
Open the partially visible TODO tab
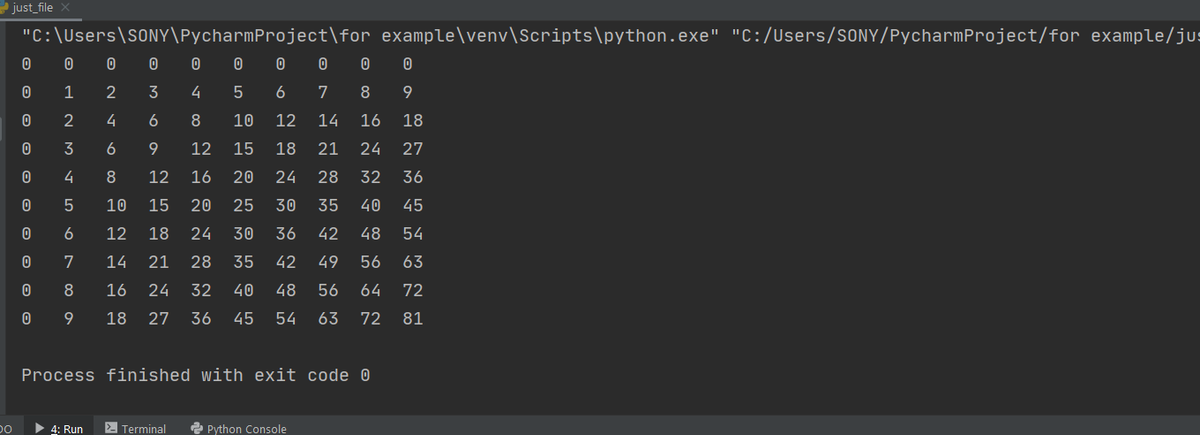coord(5,428)
